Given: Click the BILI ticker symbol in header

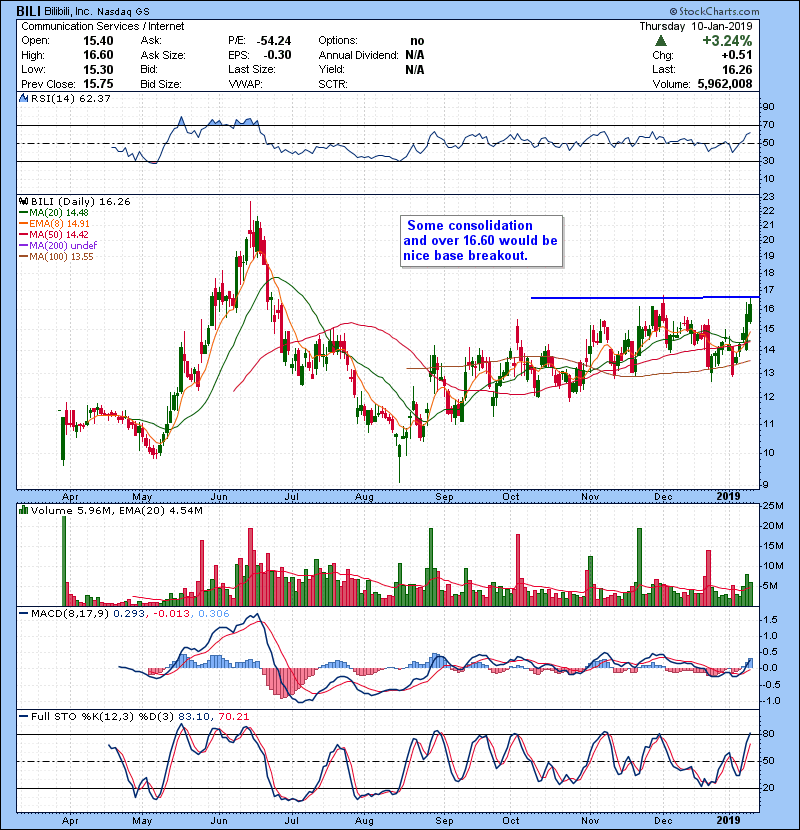Looking at the screenshot, I should click(x=29, y=11).
